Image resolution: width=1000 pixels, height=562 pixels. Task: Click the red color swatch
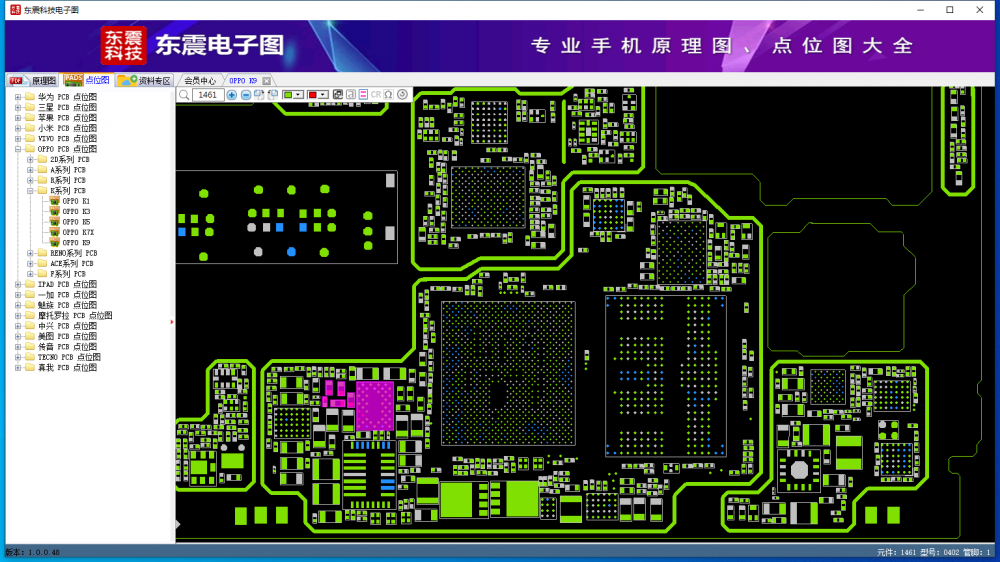[313, 95]
